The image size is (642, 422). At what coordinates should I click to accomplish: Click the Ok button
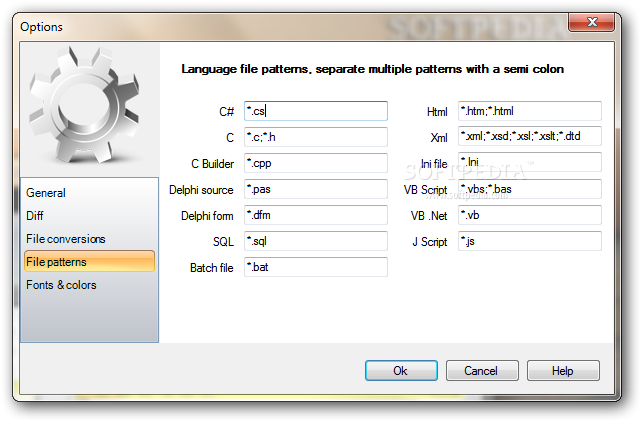(401, 370)
